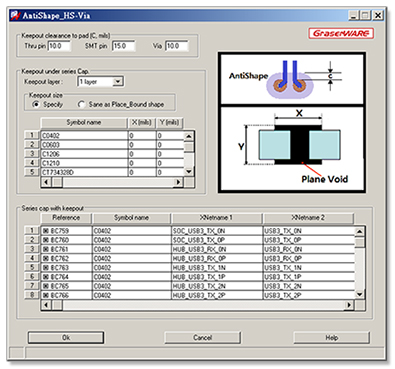Click the HUB_USB3_RX_0N netname cell
The height and width of the screenshot is (369, 395).
[x=217, y=249]
